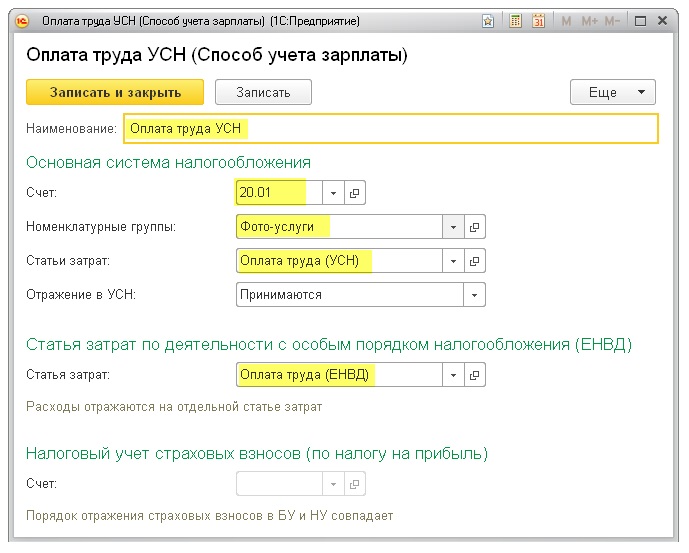Open the calendar icon in title bar
The image size is (689, 553).
tap(538, 21)
